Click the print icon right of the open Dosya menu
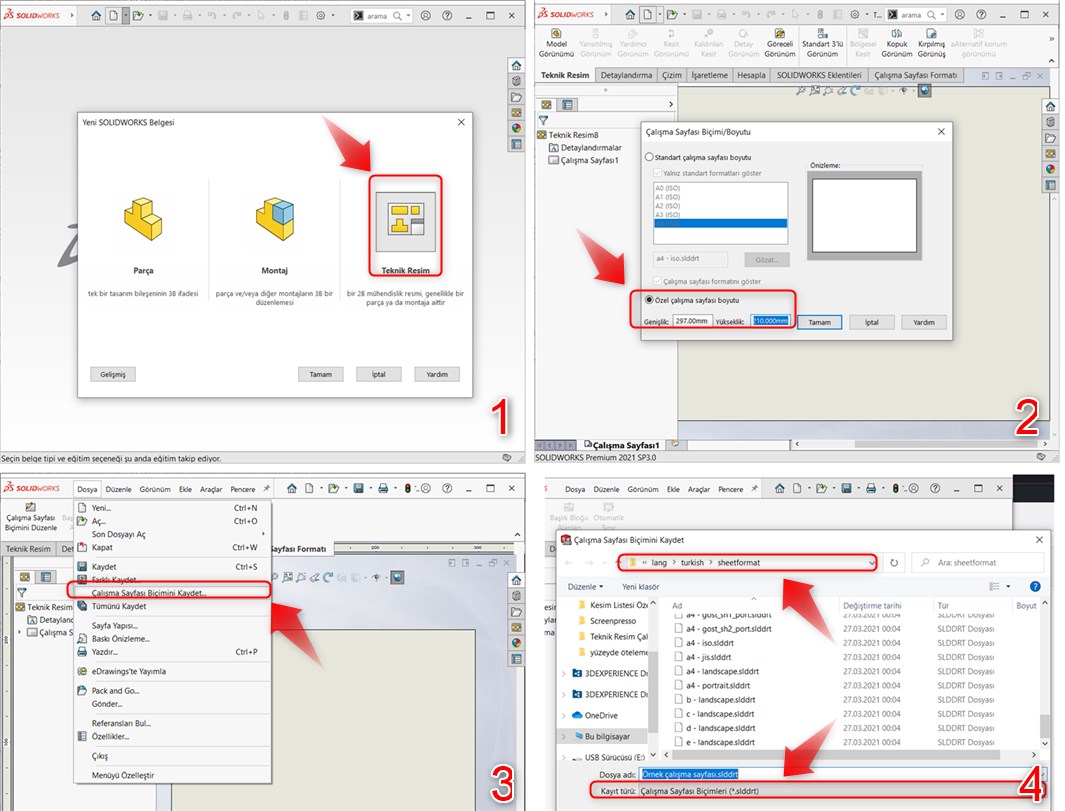The width and height of the screenshot is (1065, 811). click(x=383, y=488)
